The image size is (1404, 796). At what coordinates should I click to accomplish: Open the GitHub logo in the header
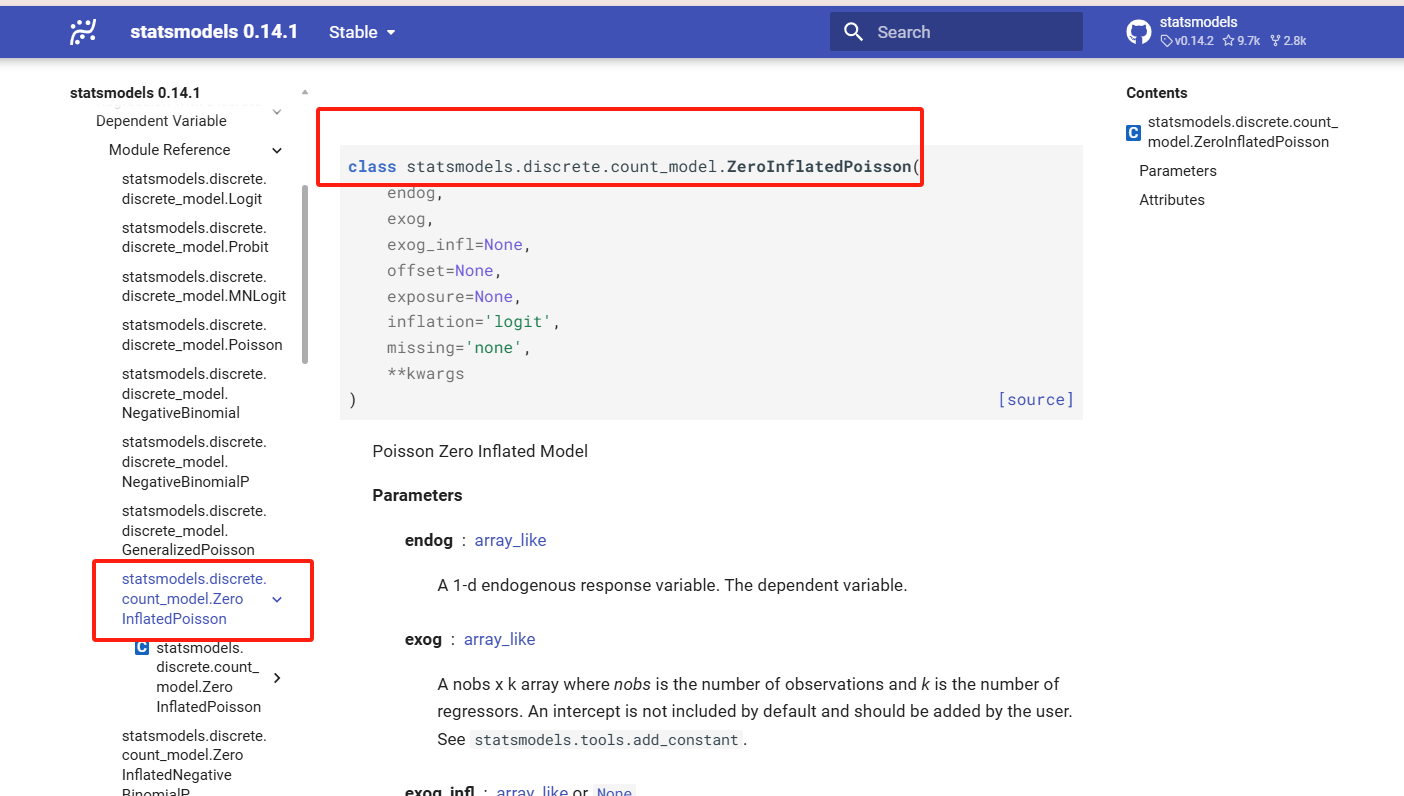click(1139, 32)
